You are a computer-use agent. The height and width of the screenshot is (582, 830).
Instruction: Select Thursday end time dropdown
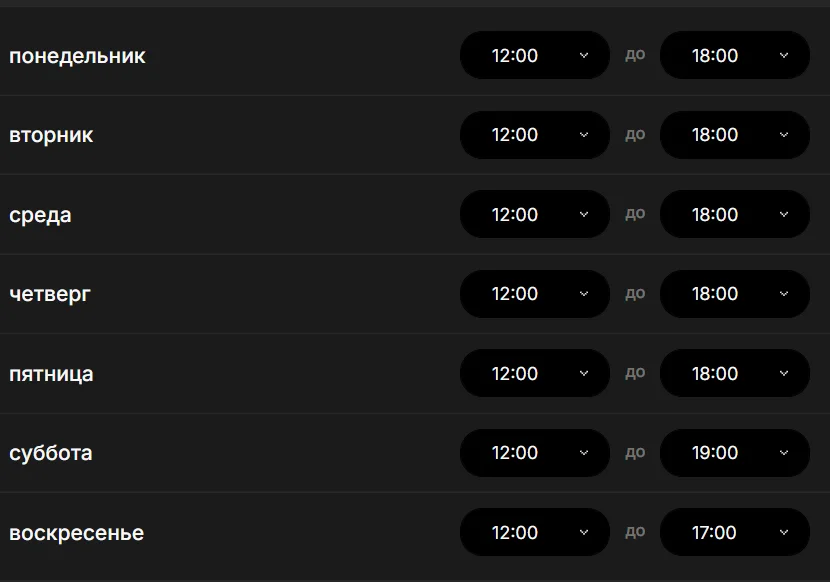(734, 294)
